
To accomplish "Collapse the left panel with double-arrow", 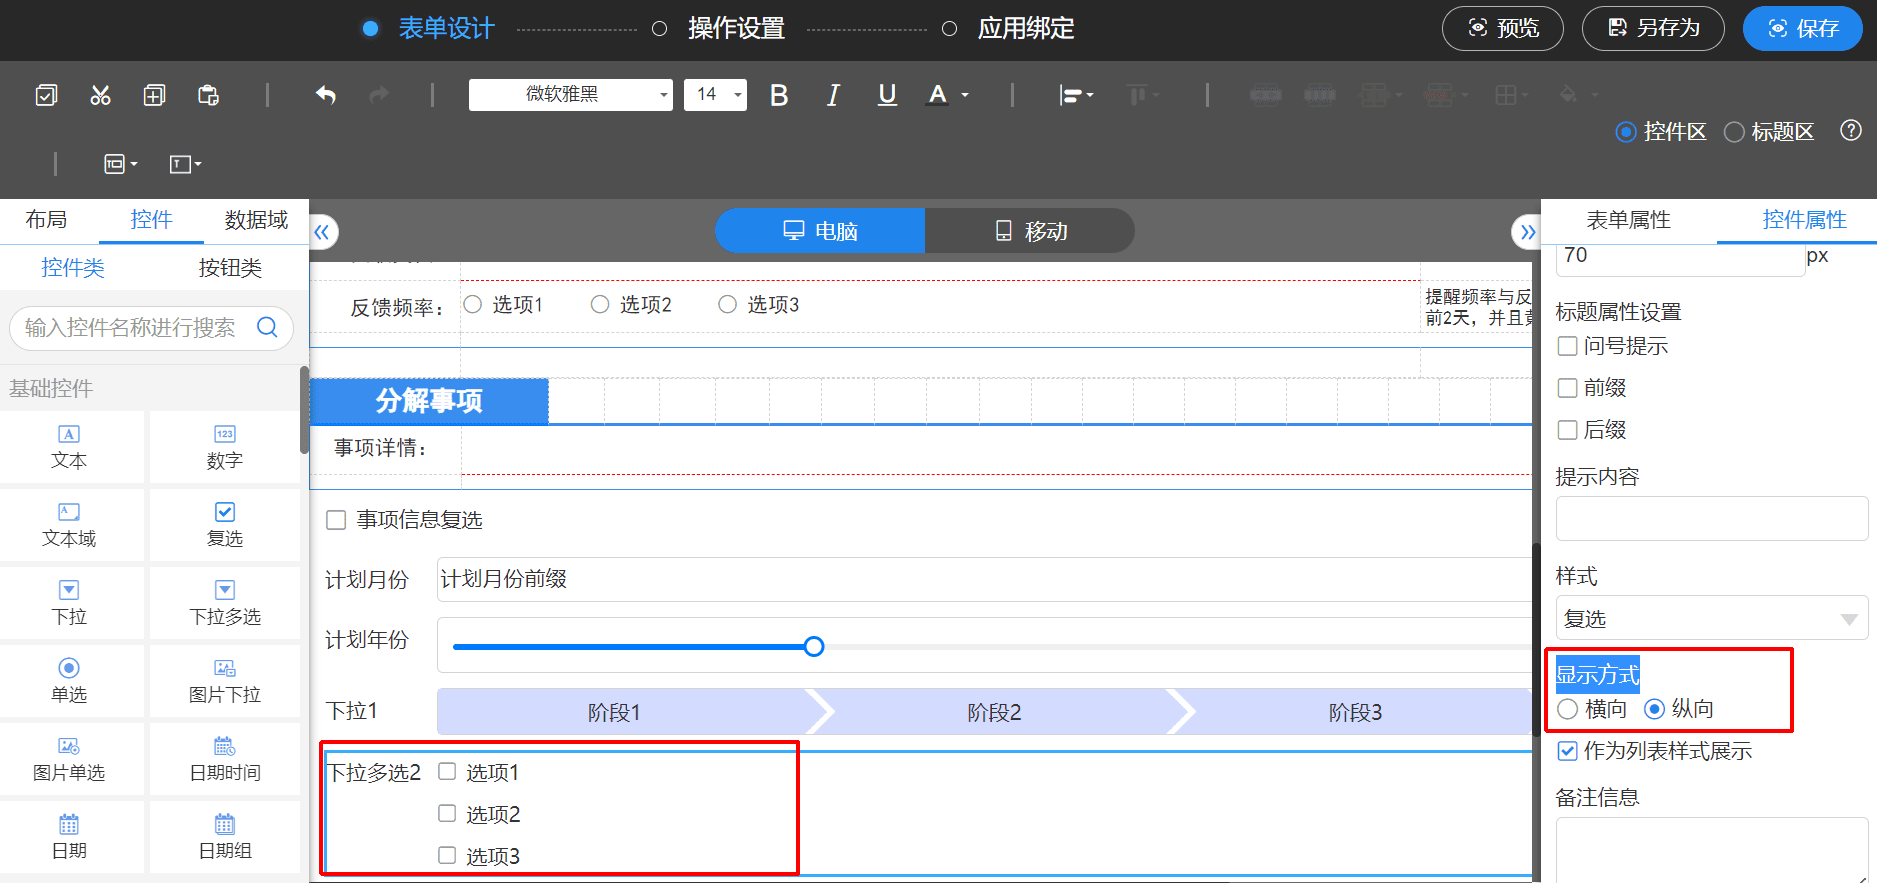I will tap(322, 232).
